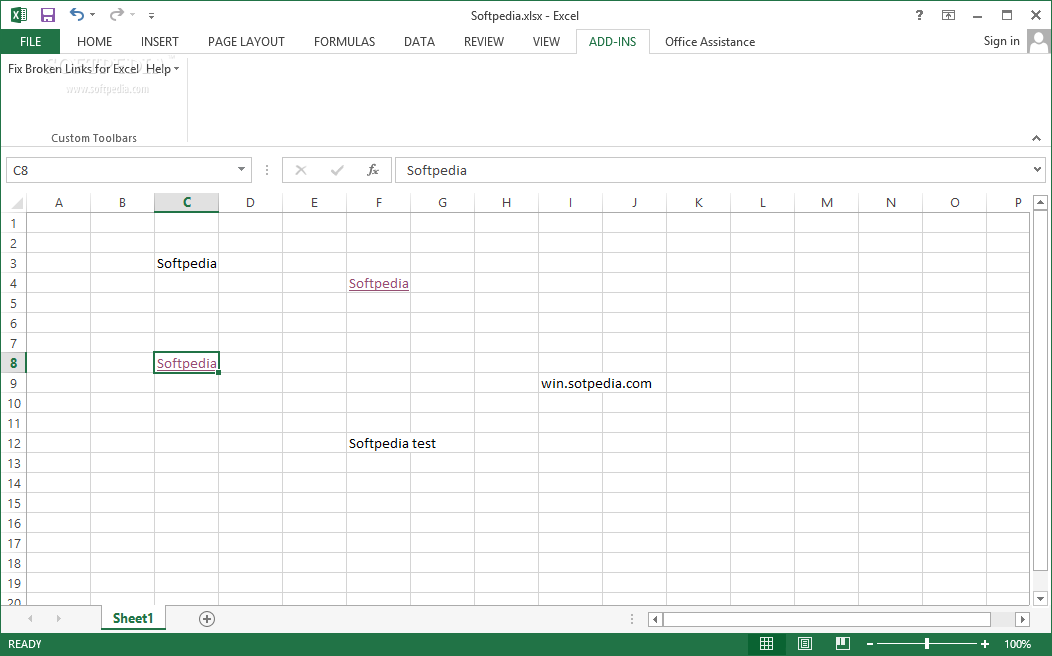The width and height of the screenshot is (1052, 656).
Task: Click the Enter checkmark formula button
Action: coord(337,170)
